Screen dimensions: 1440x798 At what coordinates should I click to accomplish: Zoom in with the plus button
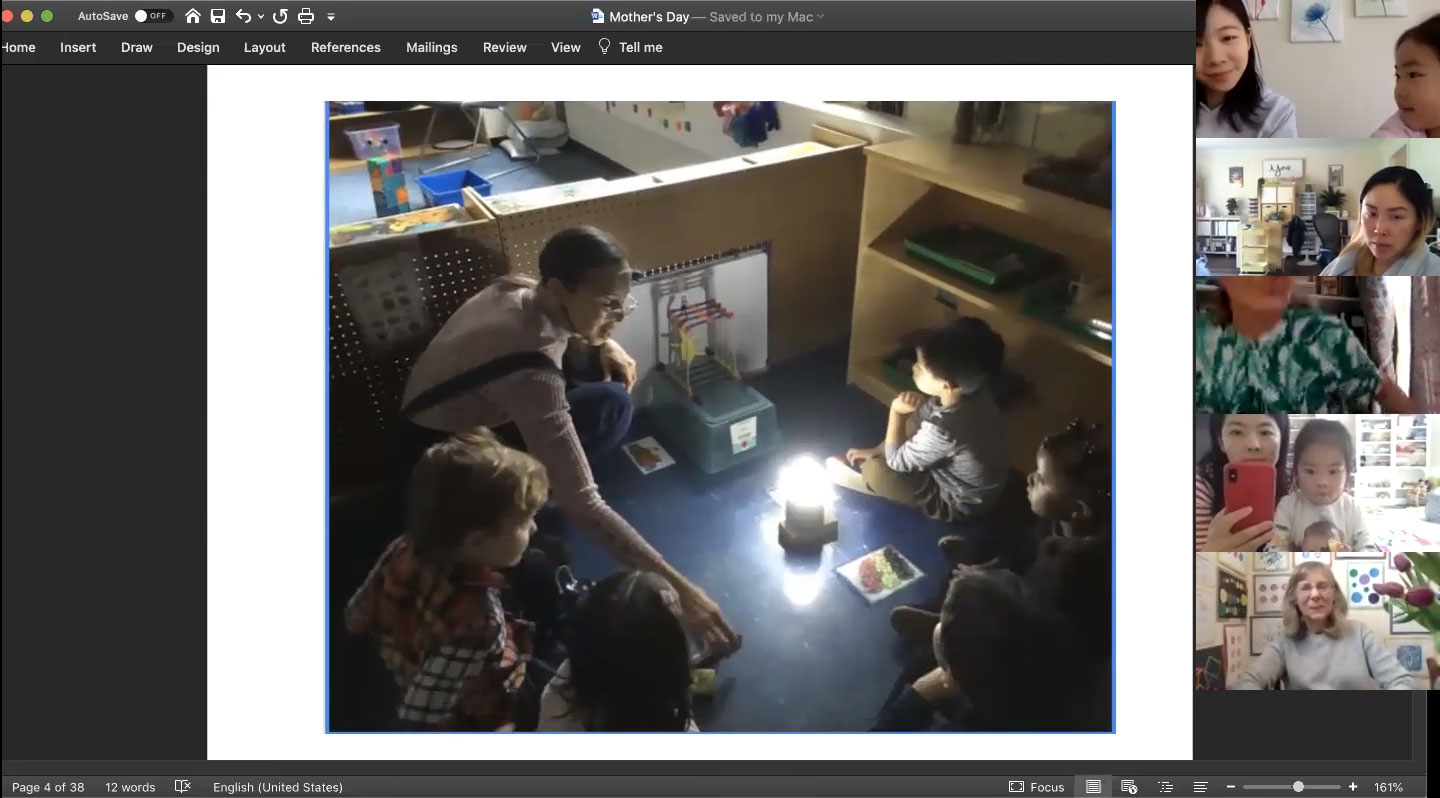[1353, 787]
